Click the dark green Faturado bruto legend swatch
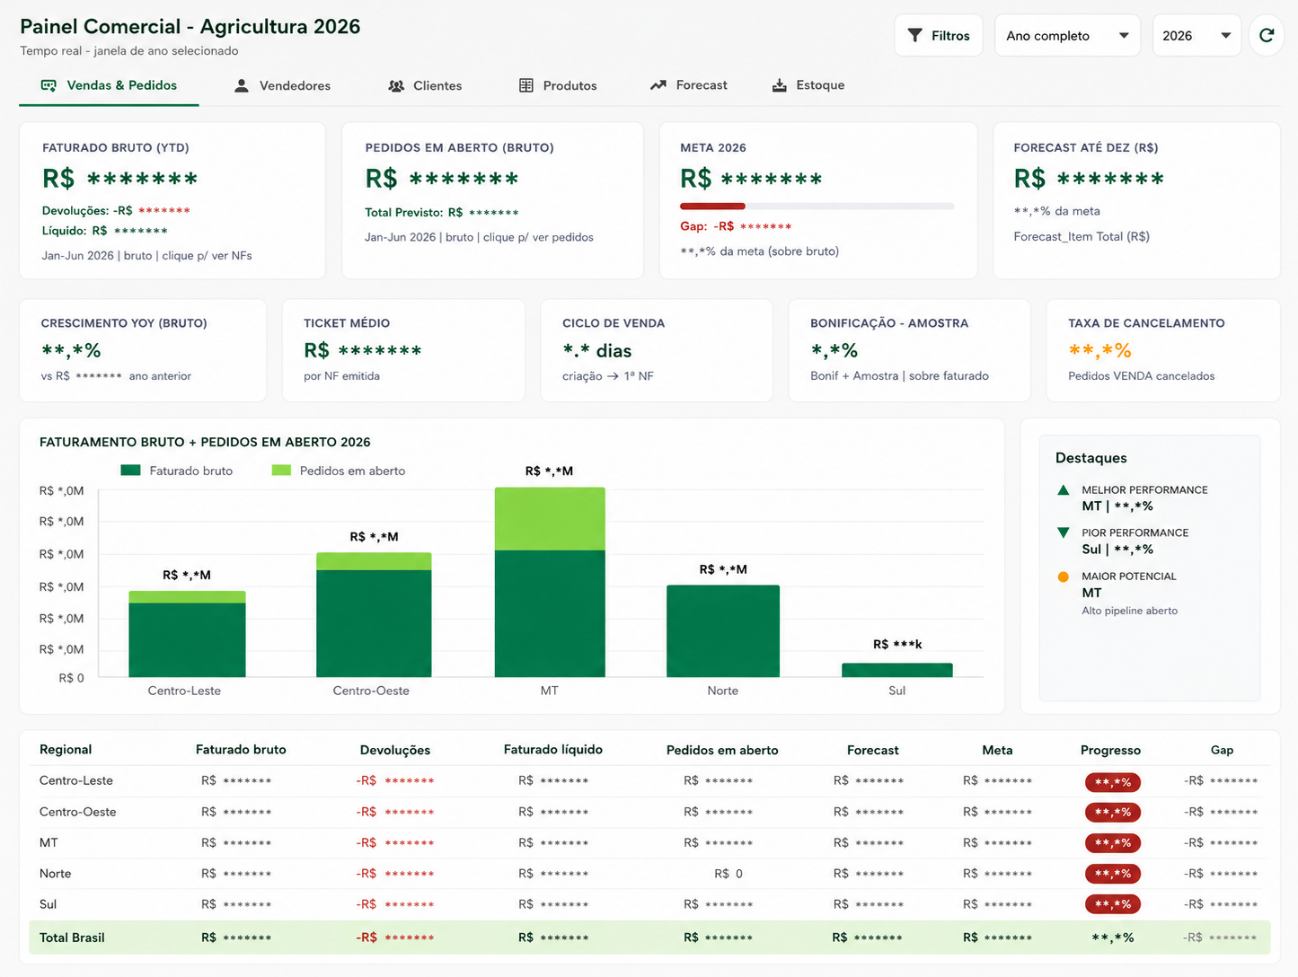 coord(130,470)
